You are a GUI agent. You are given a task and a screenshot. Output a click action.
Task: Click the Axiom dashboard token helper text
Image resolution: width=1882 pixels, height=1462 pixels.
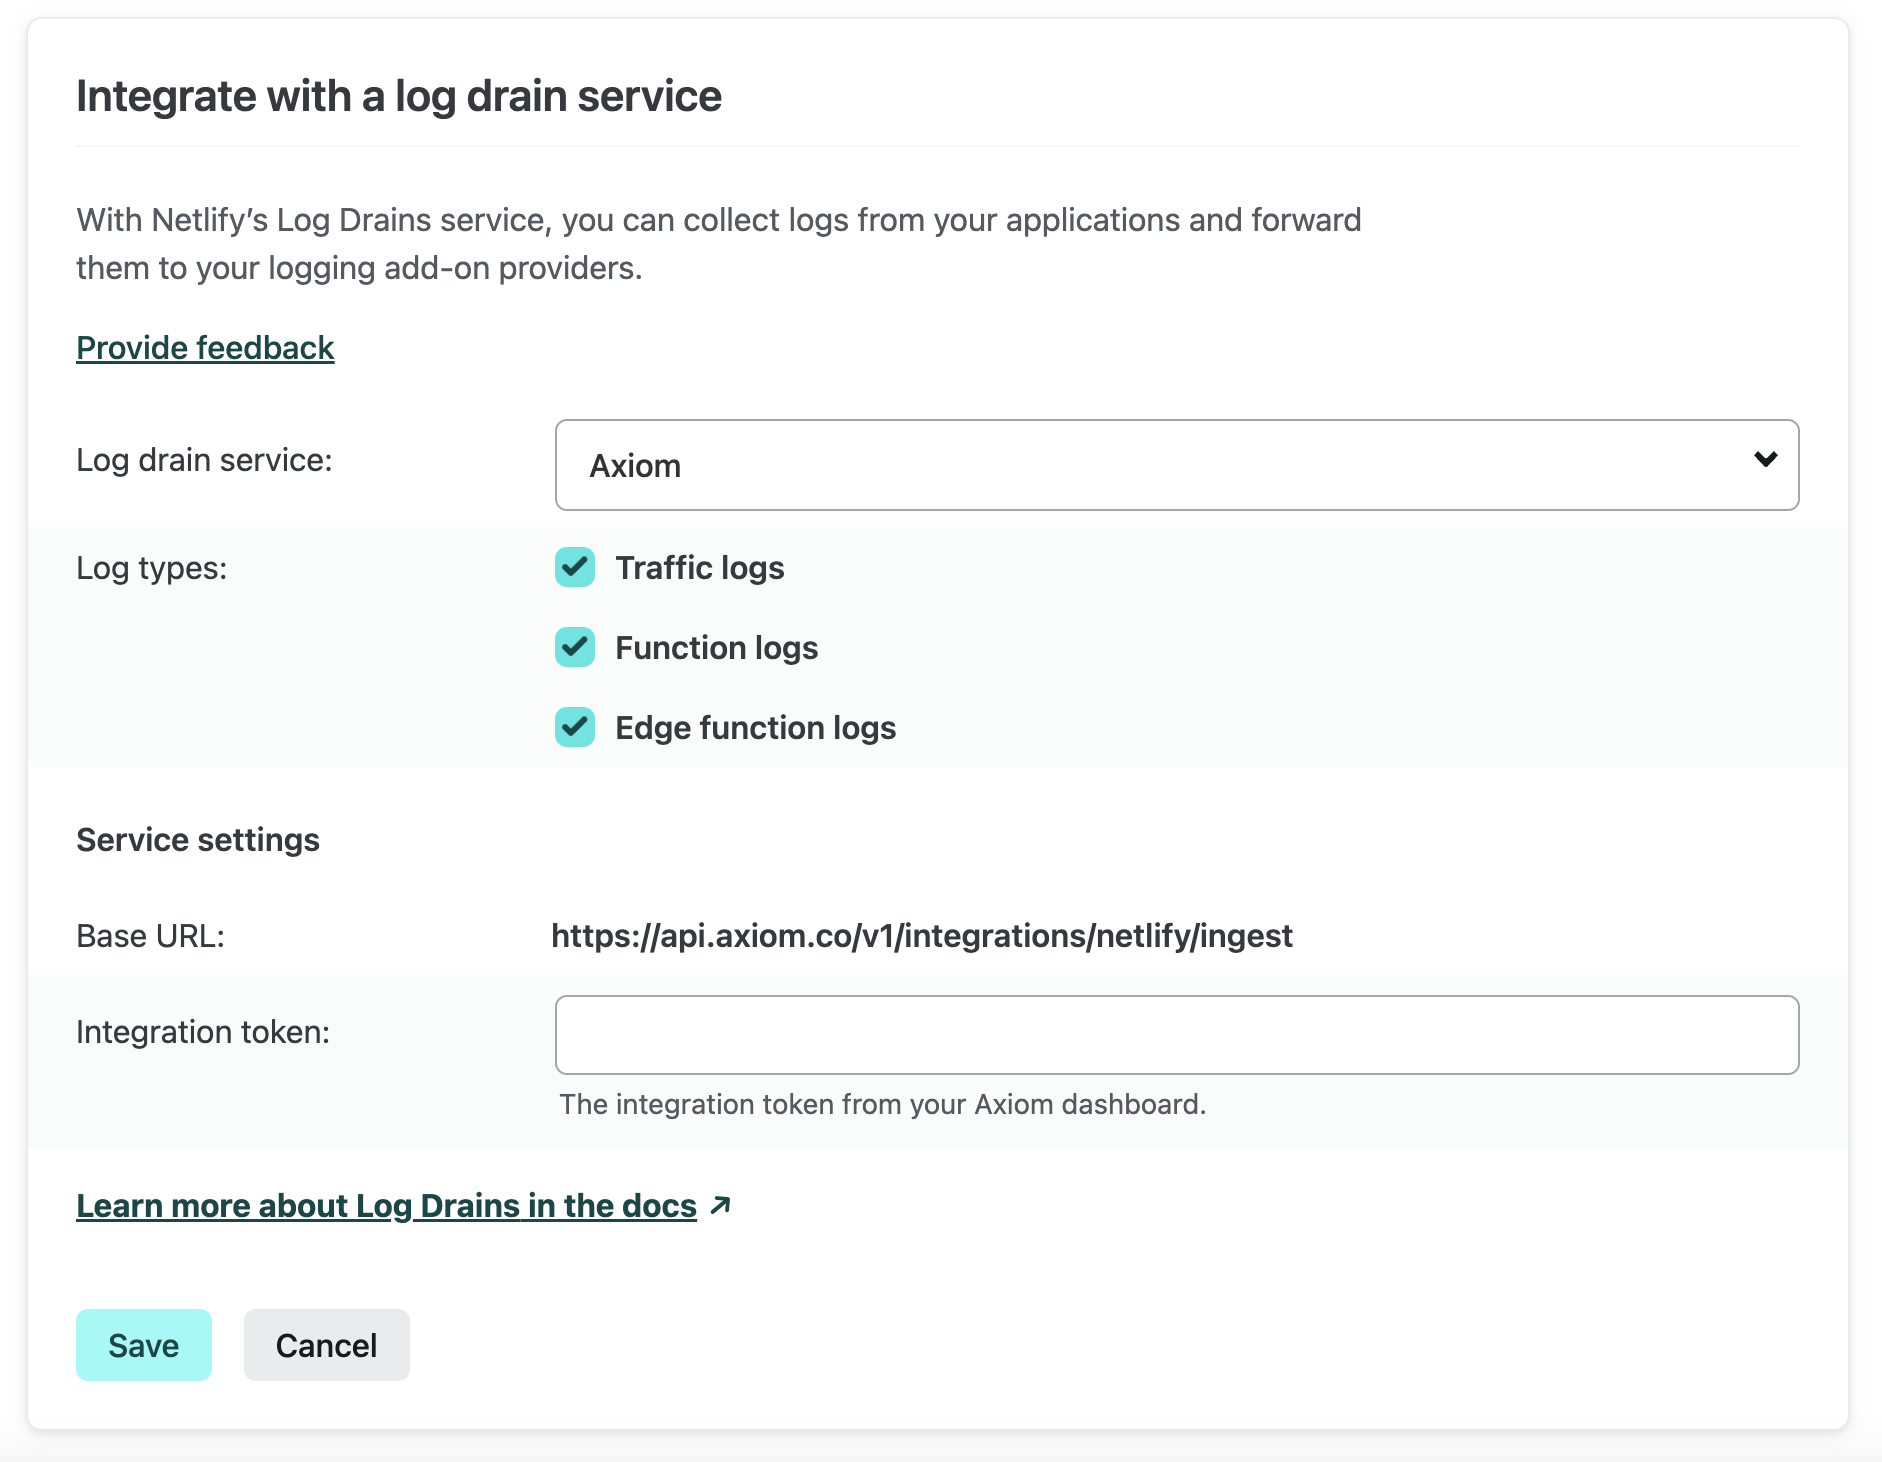882,1104
